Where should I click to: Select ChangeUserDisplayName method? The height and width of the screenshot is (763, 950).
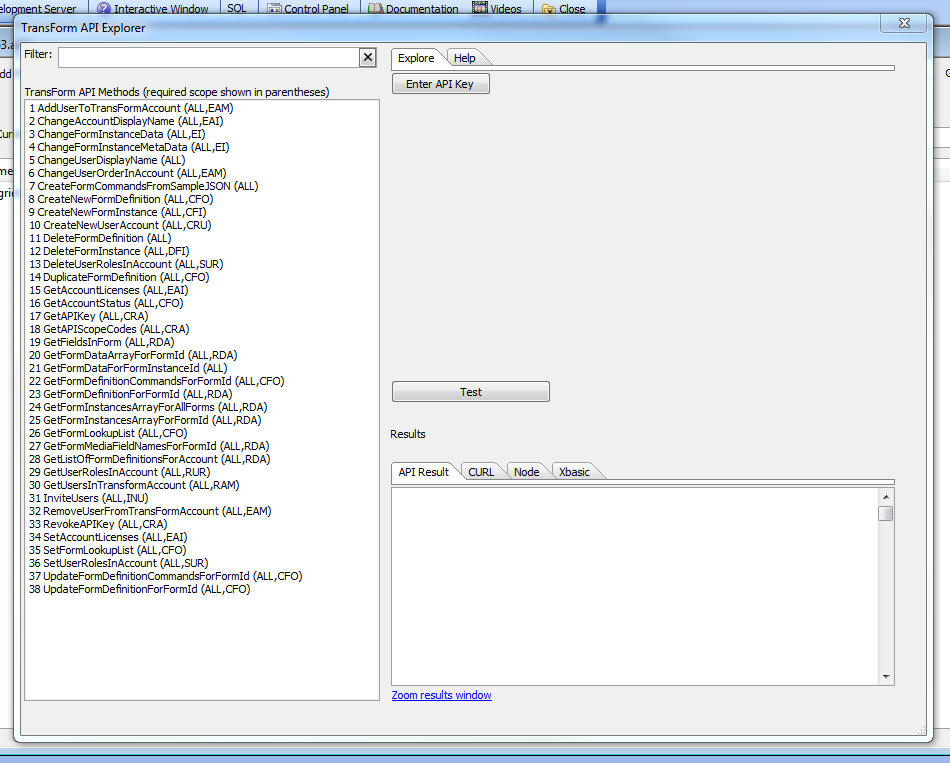pos(107,160)
